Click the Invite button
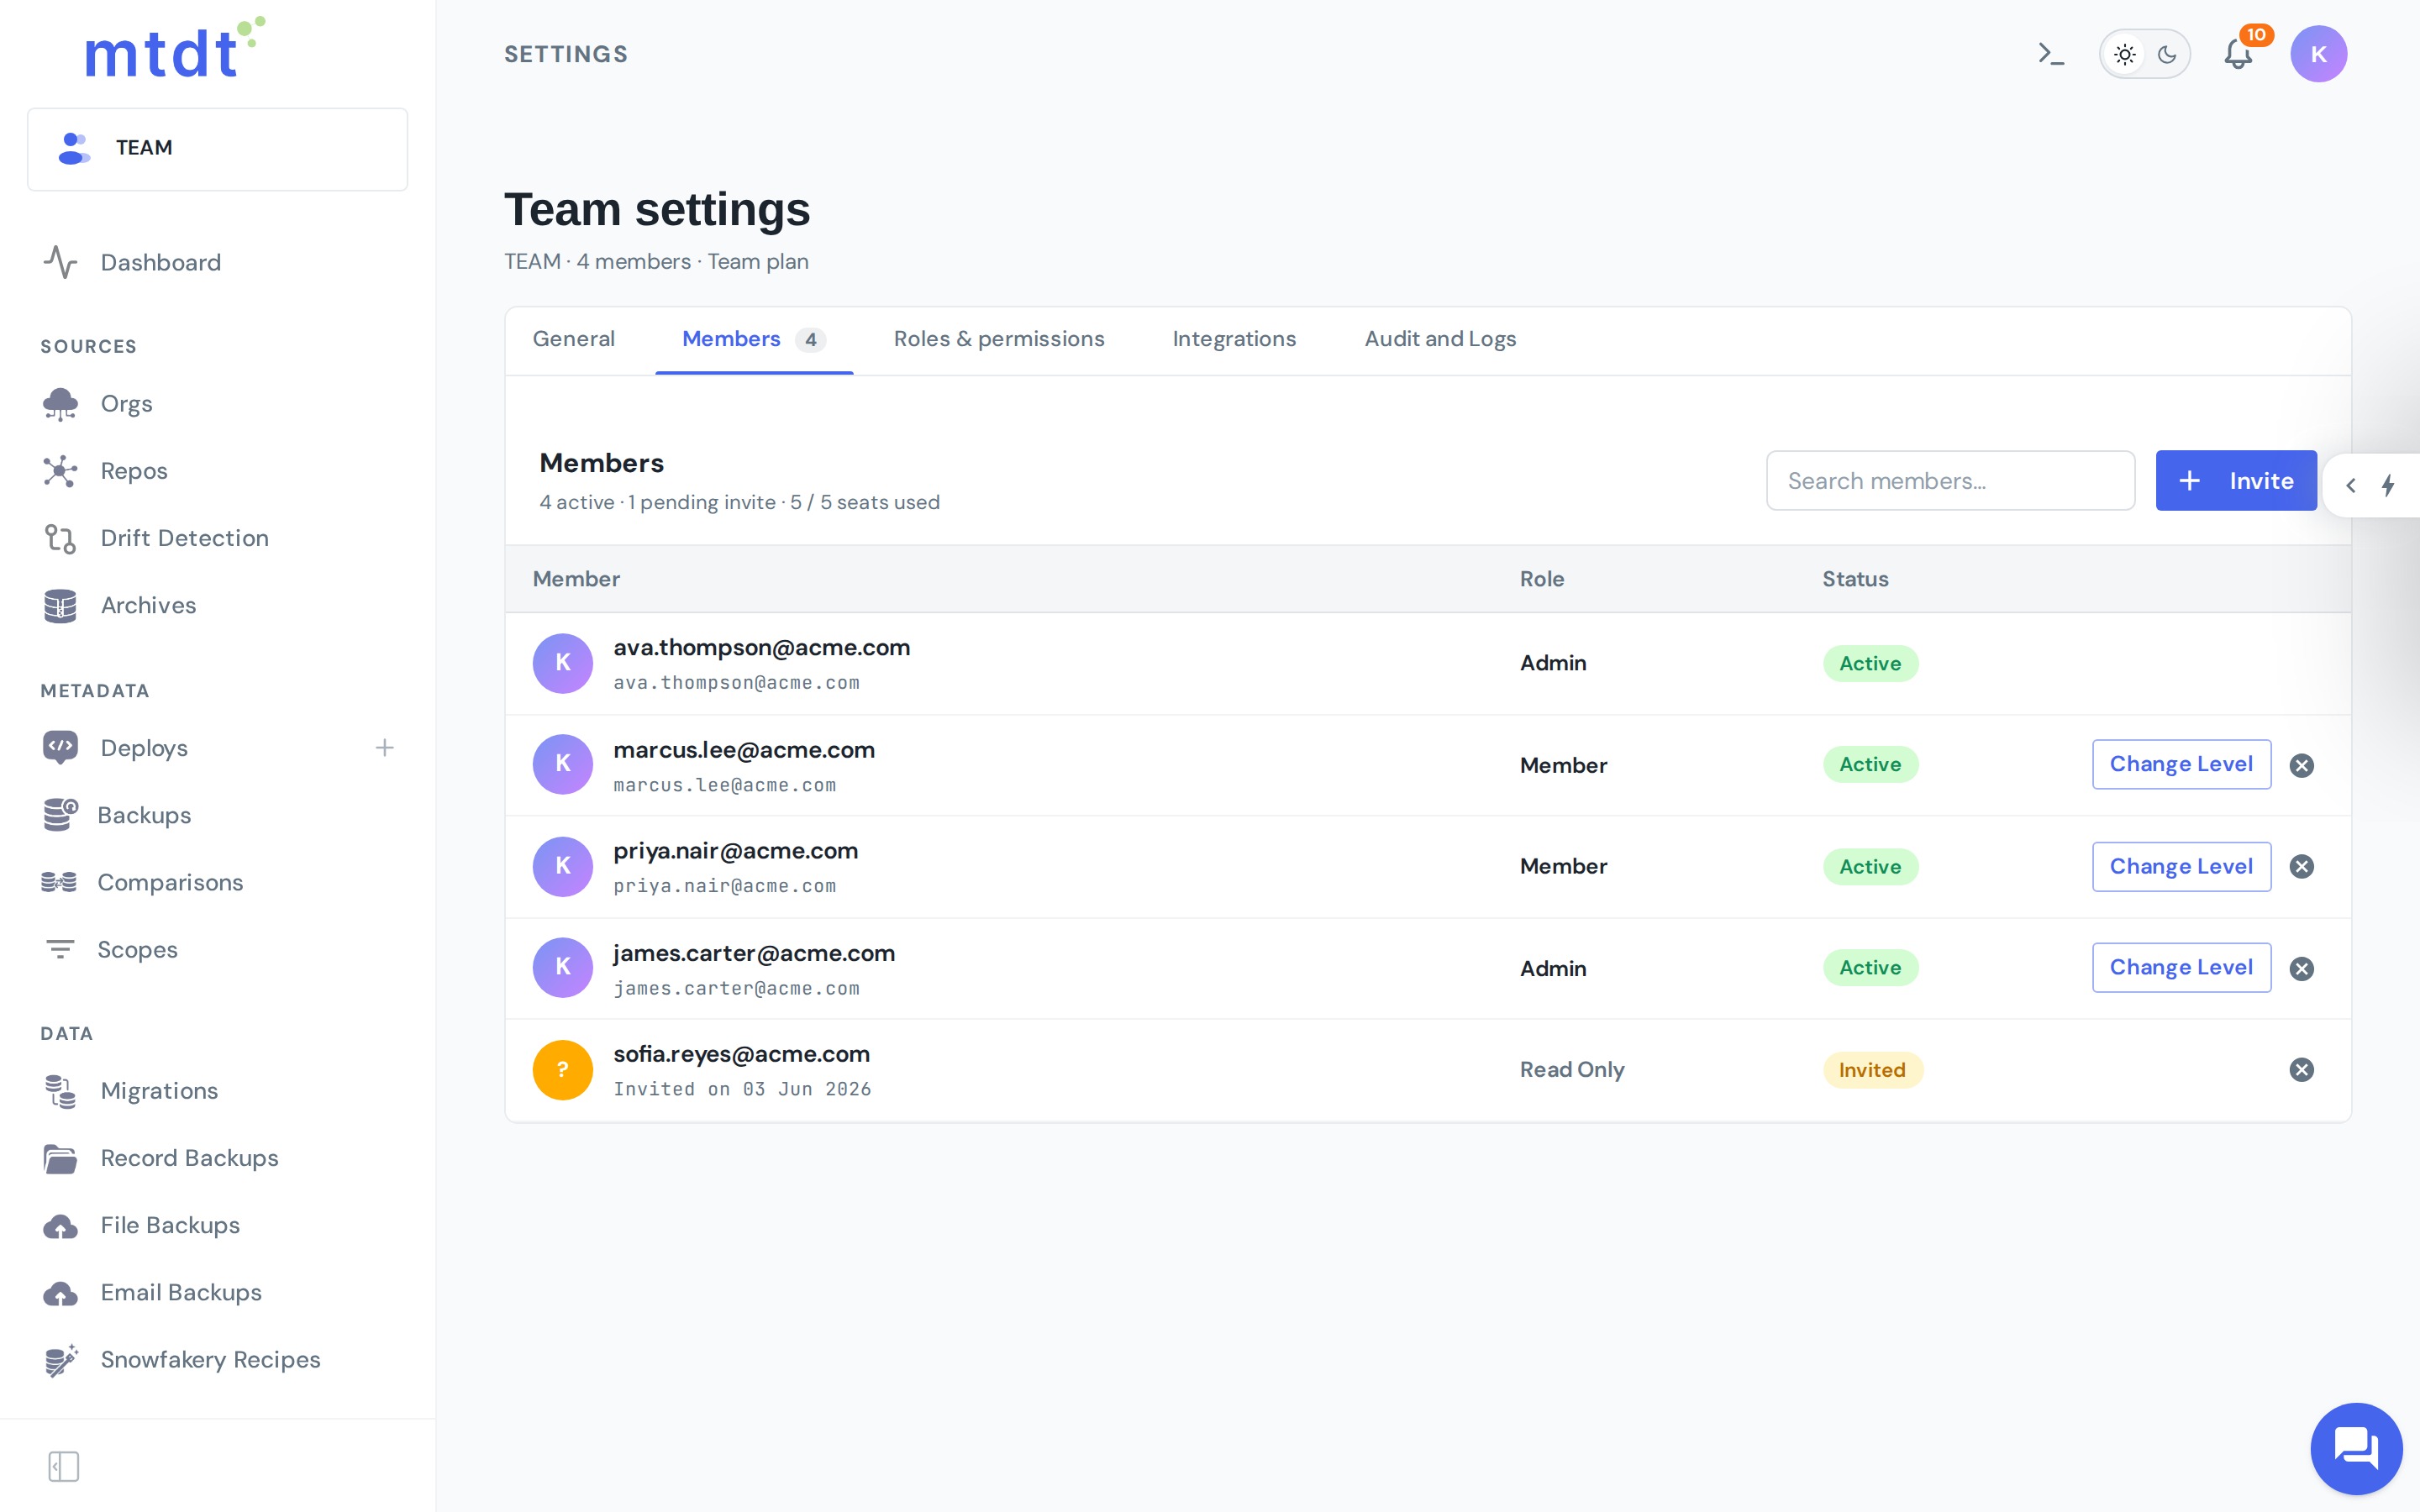The width and height of the screenshot is (2420, 1512). [2236, 480]
